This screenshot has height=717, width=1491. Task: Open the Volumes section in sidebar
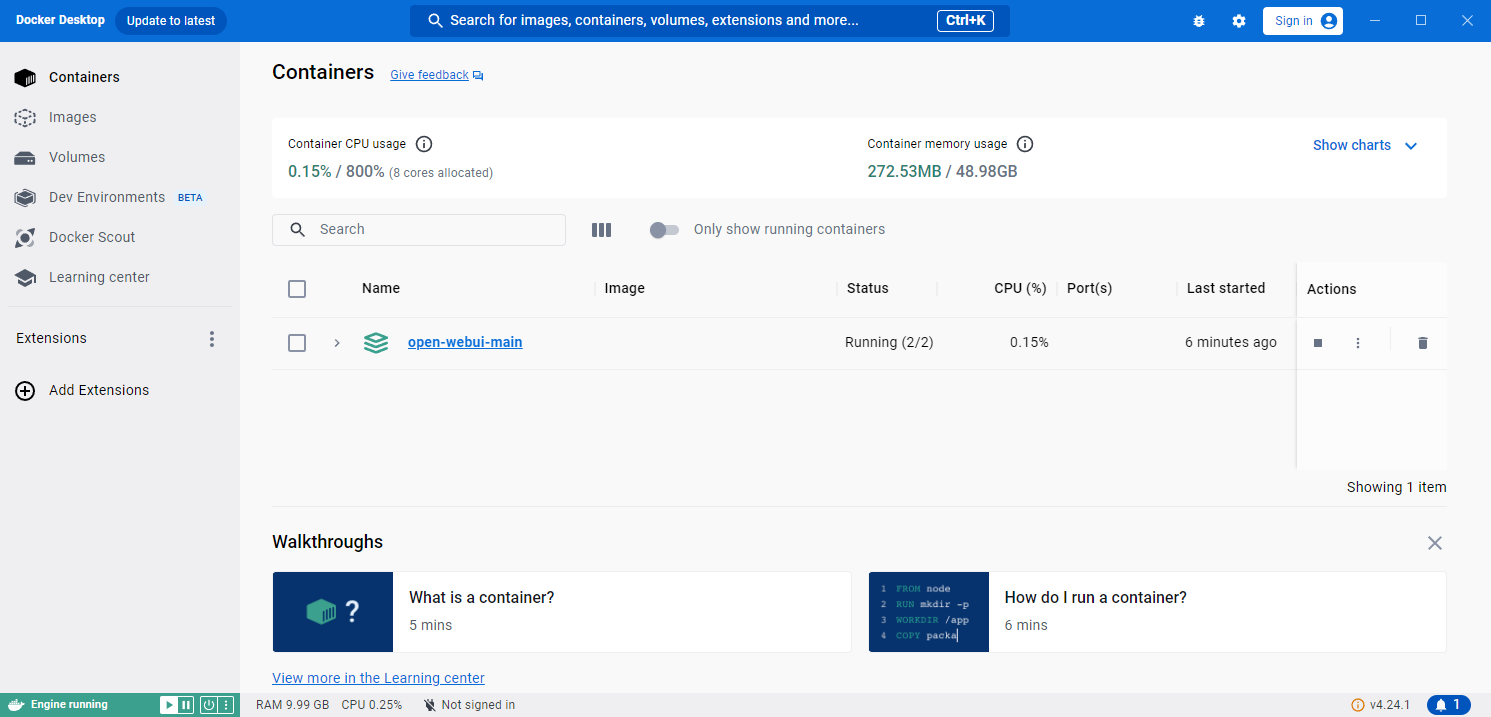[120, 157]
